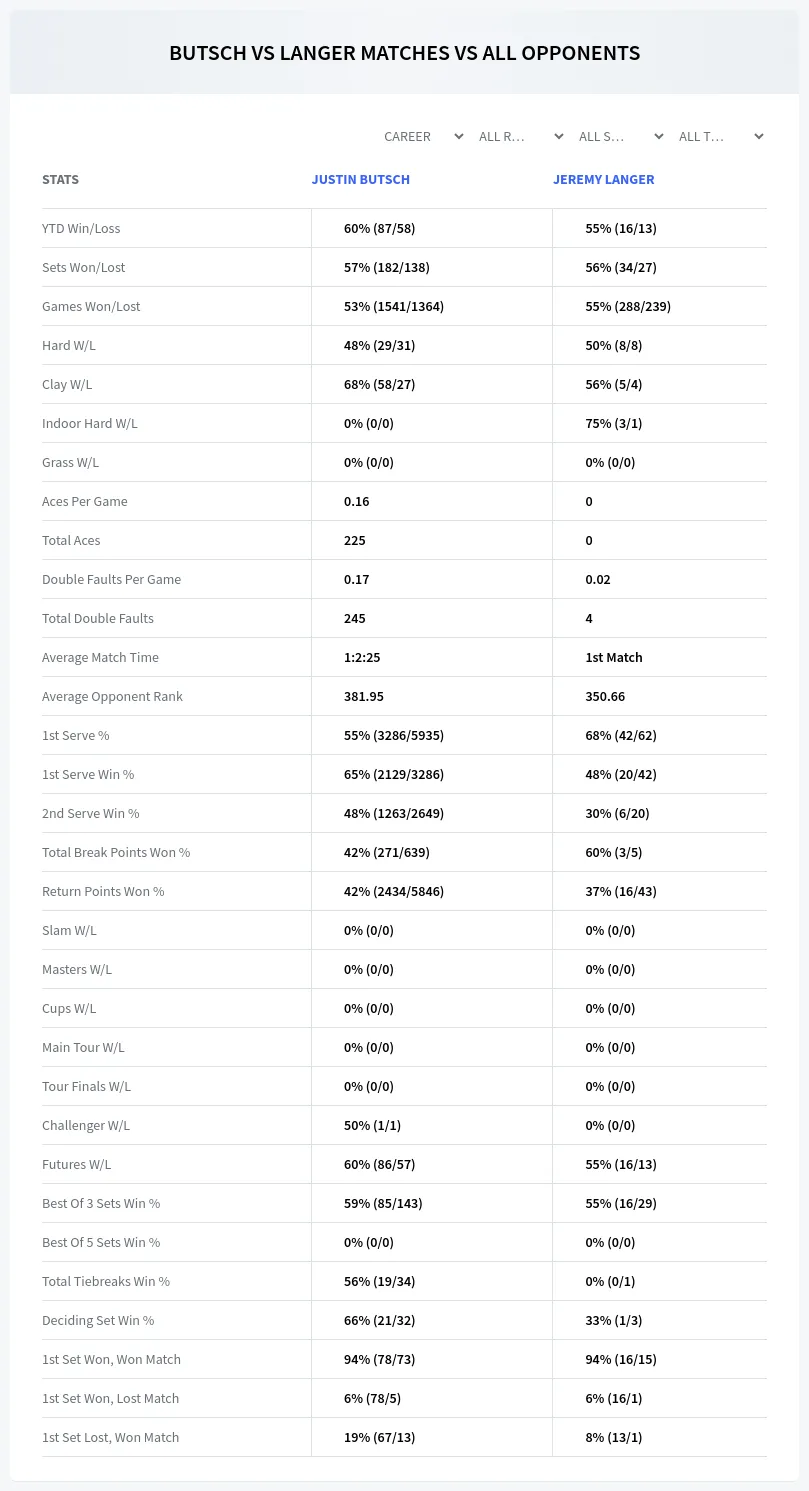Click the page title about Butsch vs Langer
The height and width of the screenshot is (1491, 809).
click(x=405, y=53)
